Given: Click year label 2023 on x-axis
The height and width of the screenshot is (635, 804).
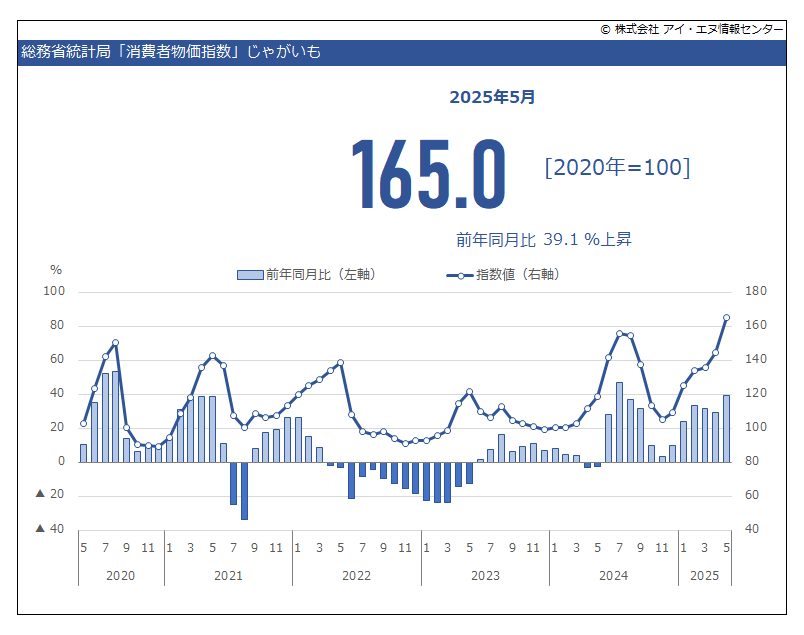Looking at the screenshot, I should 485,576.
